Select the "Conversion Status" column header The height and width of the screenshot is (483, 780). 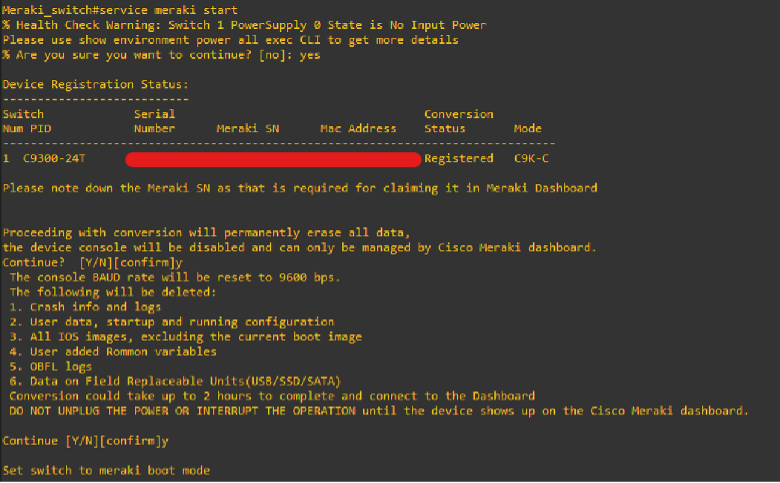459,121
